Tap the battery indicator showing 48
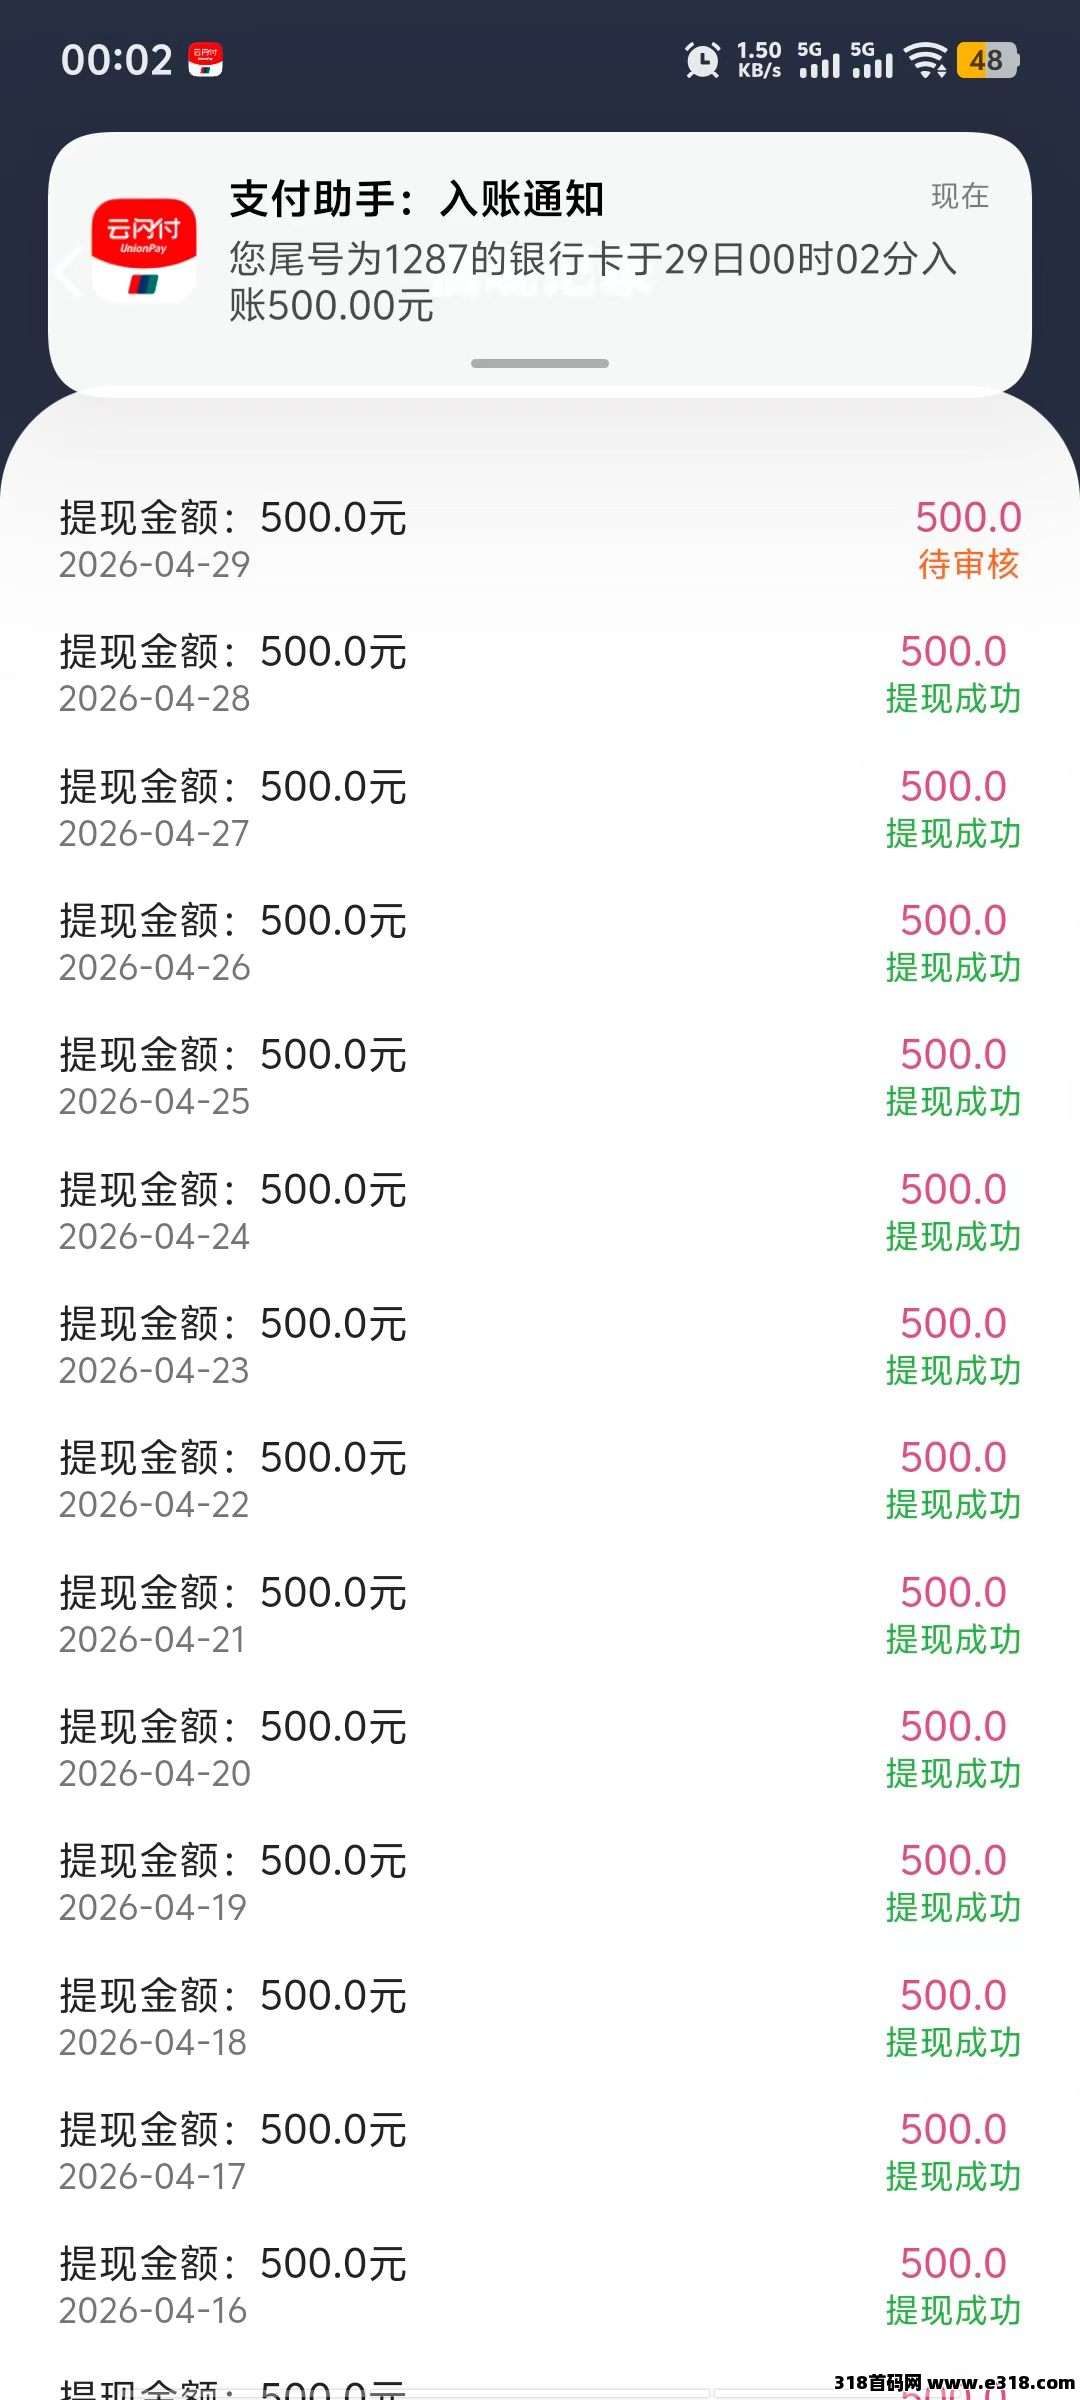This screenshot has width=1080, height=2400. (987, 60)
